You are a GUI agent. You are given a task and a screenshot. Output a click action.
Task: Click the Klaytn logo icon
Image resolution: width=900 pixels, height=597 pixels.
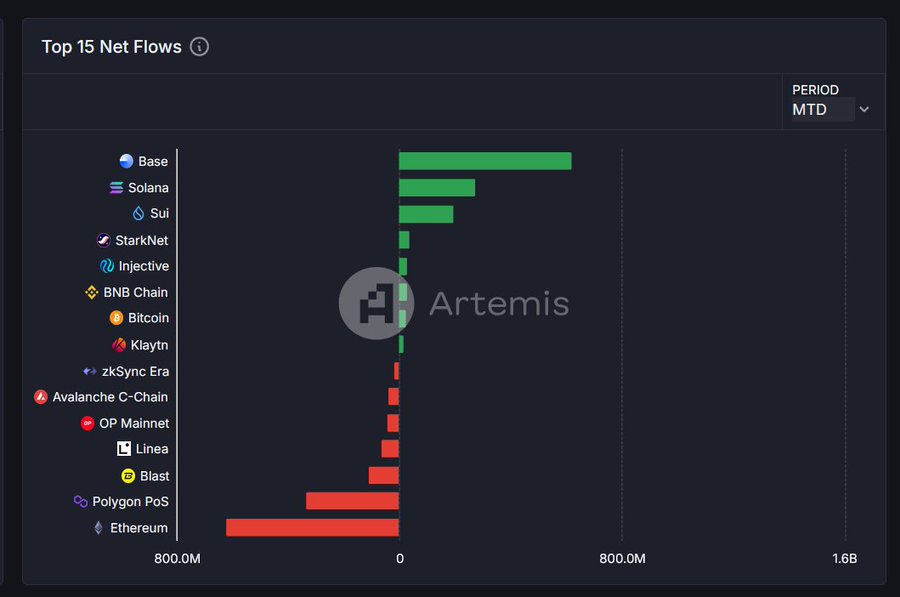pyautogui.click(x=119, y=344)
